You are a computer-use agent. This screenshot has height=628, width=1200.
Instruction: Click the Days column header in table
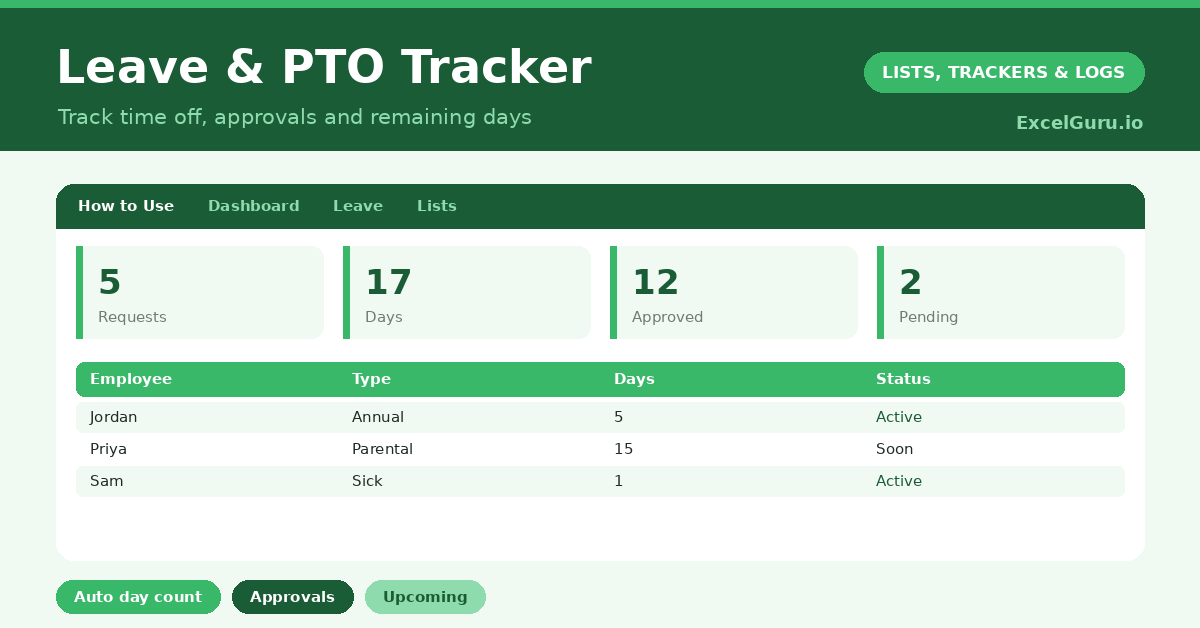pos(634,379)
